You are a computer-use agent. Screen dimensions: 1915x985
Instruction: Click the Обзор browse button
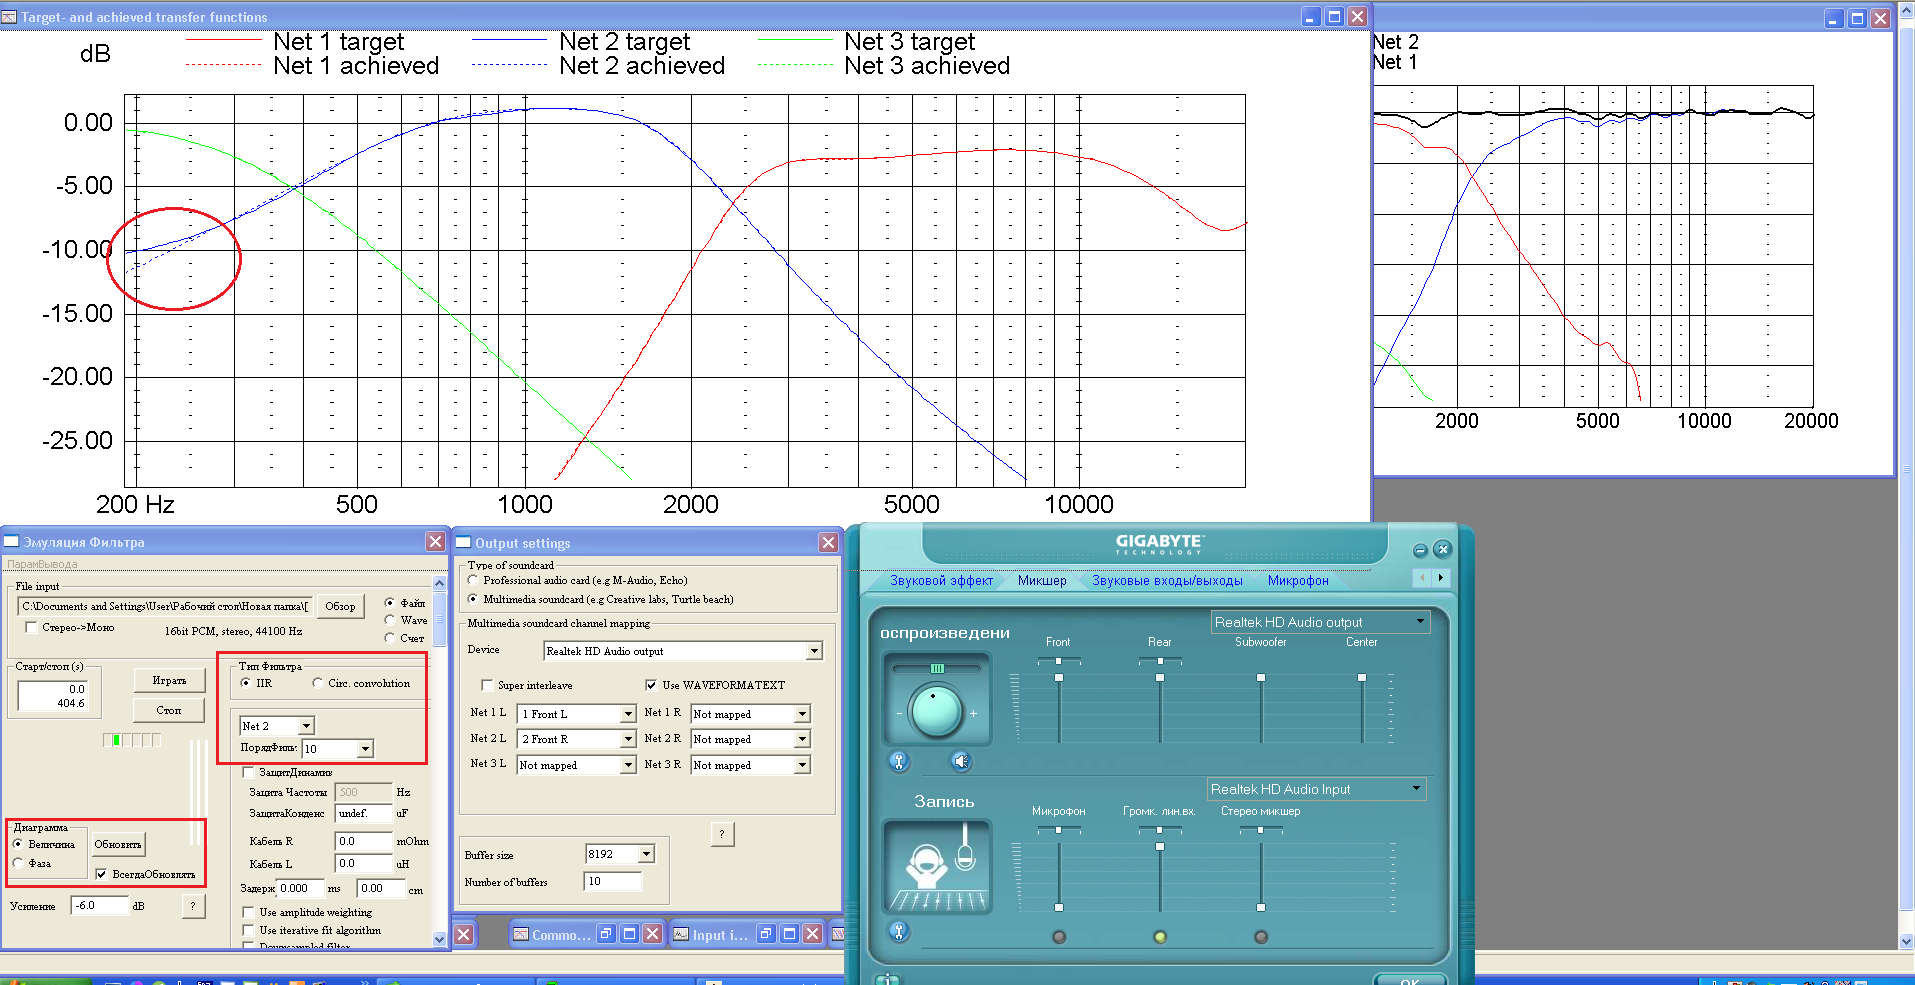pyautogui.click(x=340, y=606)
